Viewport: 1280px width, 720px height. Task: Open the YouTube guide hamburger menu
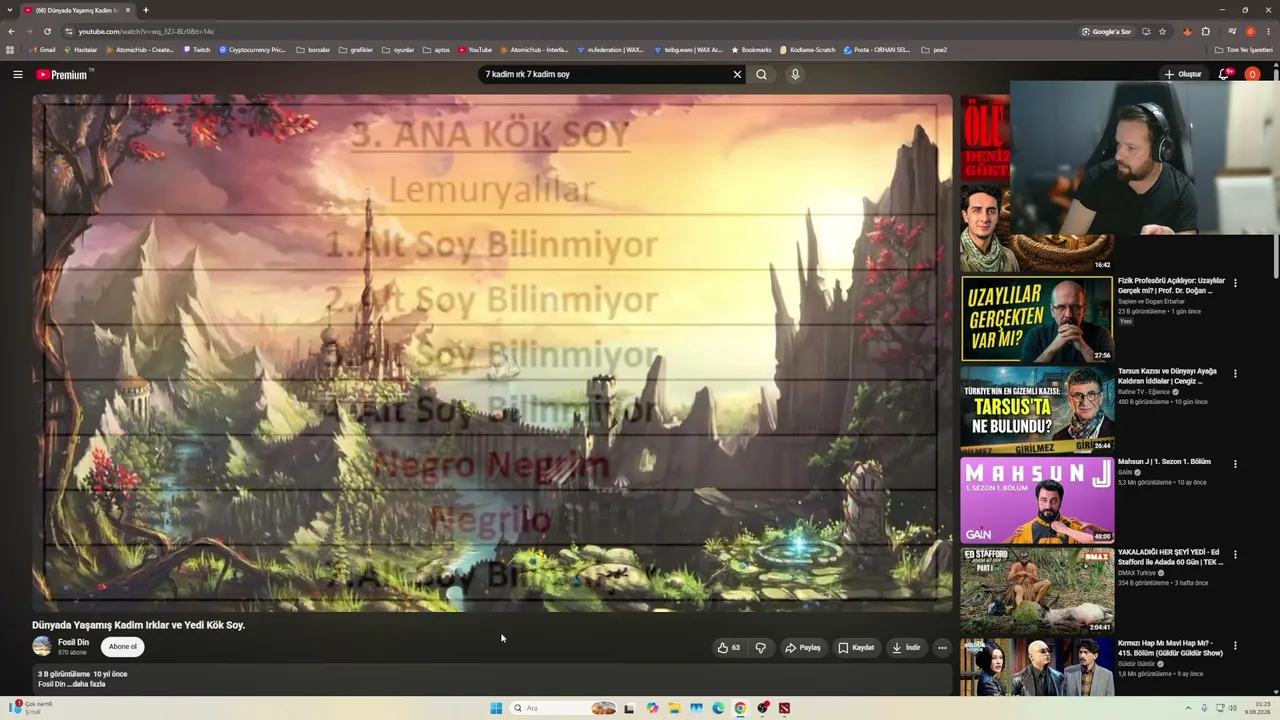[x=17, y=74]
